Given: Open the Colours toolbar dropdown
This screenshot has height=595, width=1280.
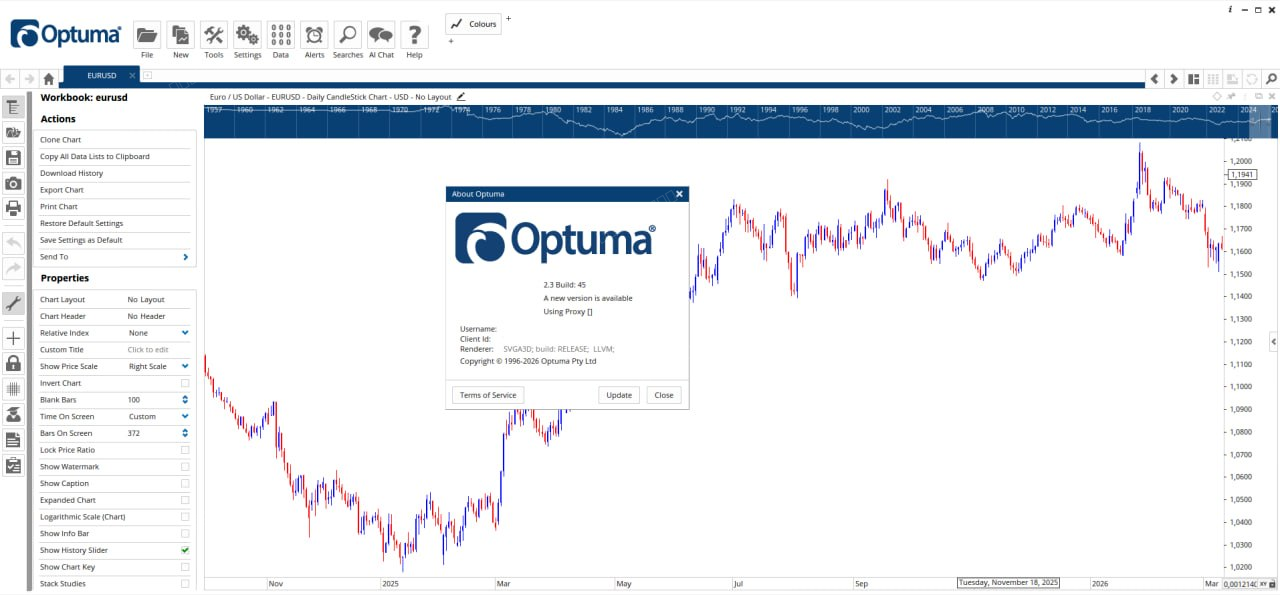Looking at the screenshot, I should coord(473,24).
